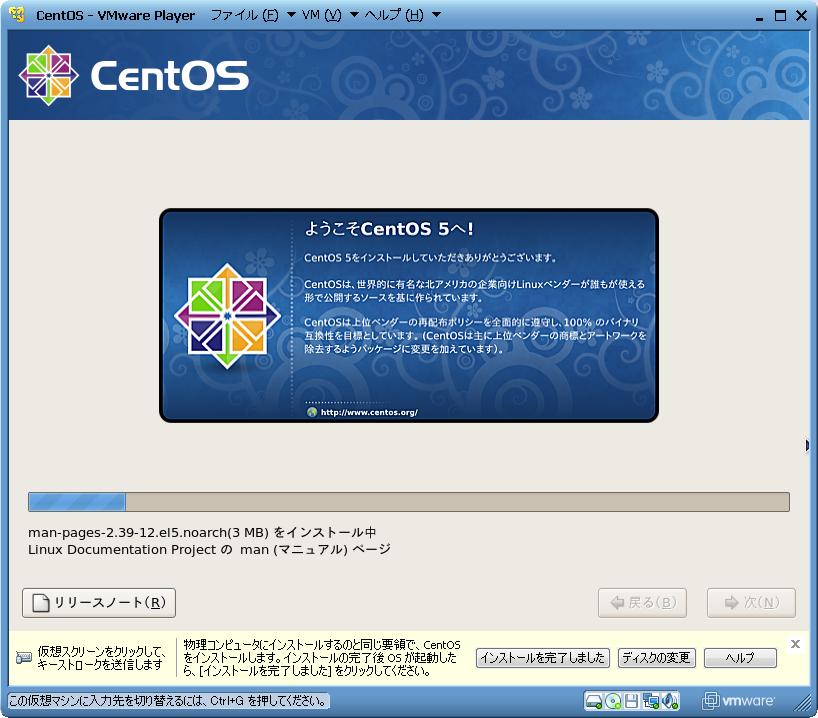This screenshot has width=818, height=718.
Task: Click the sound card status icon
Action: point(670,700)
